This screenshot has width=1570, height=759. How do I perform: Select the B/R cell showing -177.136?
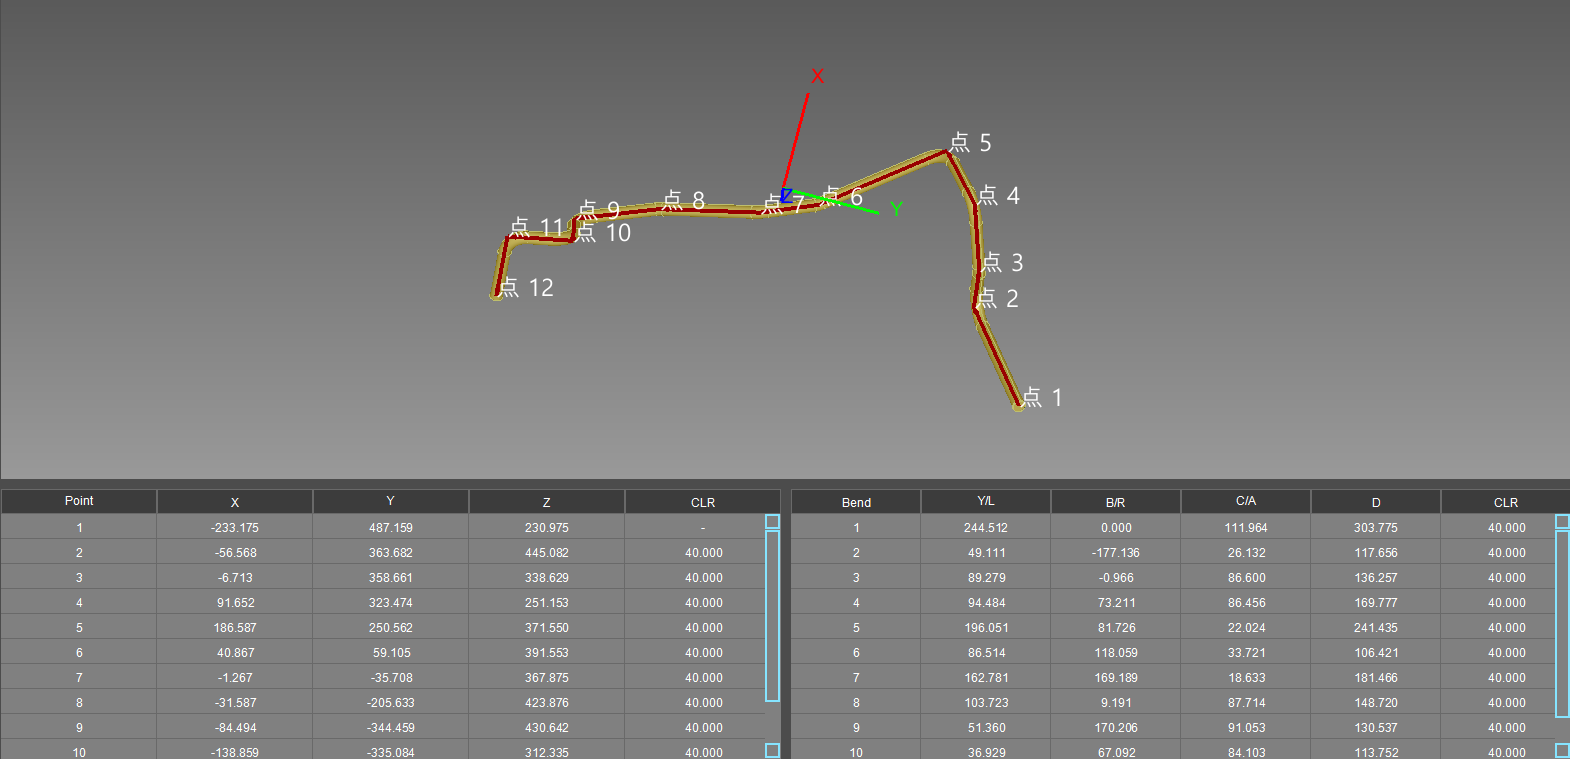(x=1116, y=553)
